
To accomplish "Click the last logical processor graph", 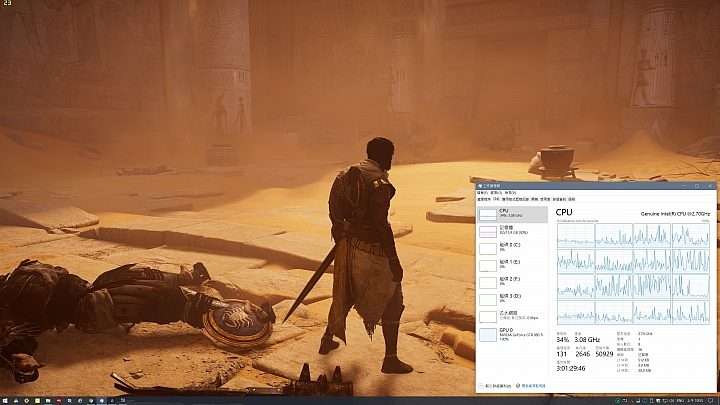I will click(x=691, y=312).
